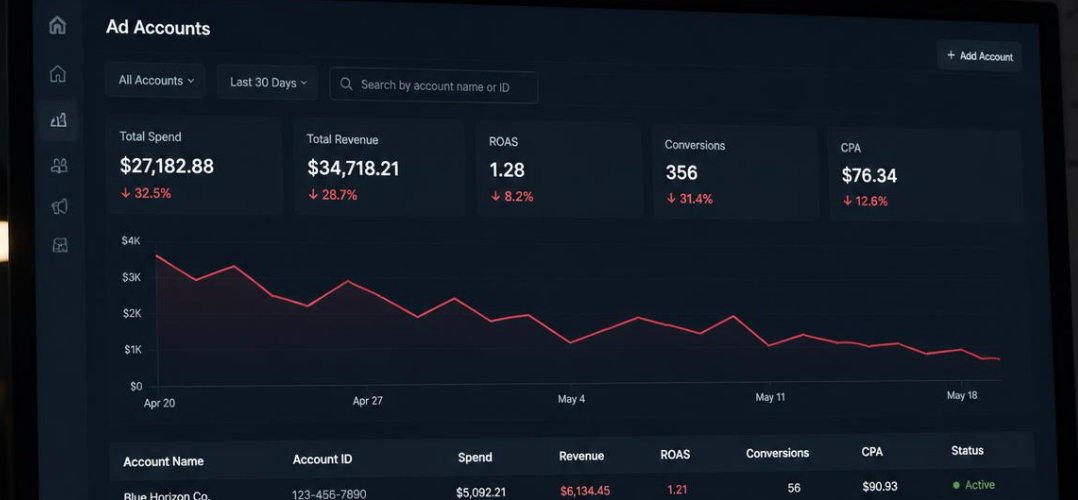Click the top logo home icon in sidebar
This screenshot has width=1078, height=500.
pyautogui.click(x=58, y=25)
